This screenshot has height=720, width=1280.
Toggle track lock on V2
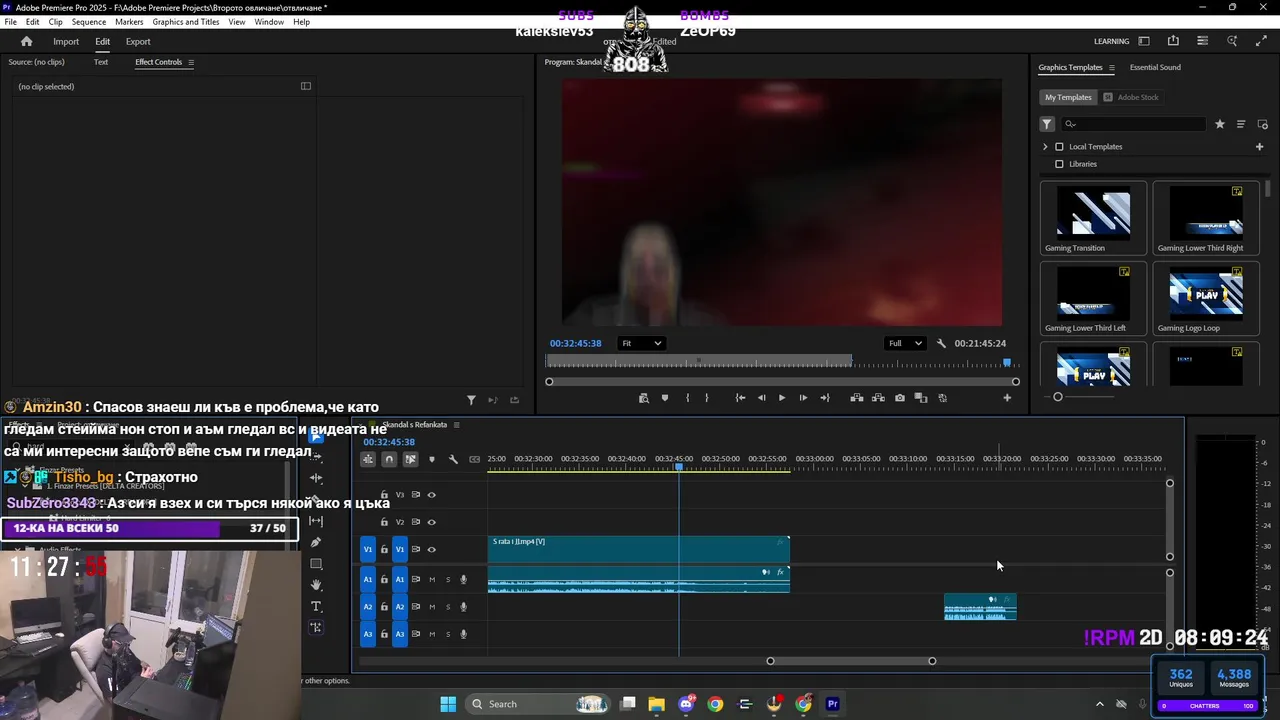coord(384,522)
